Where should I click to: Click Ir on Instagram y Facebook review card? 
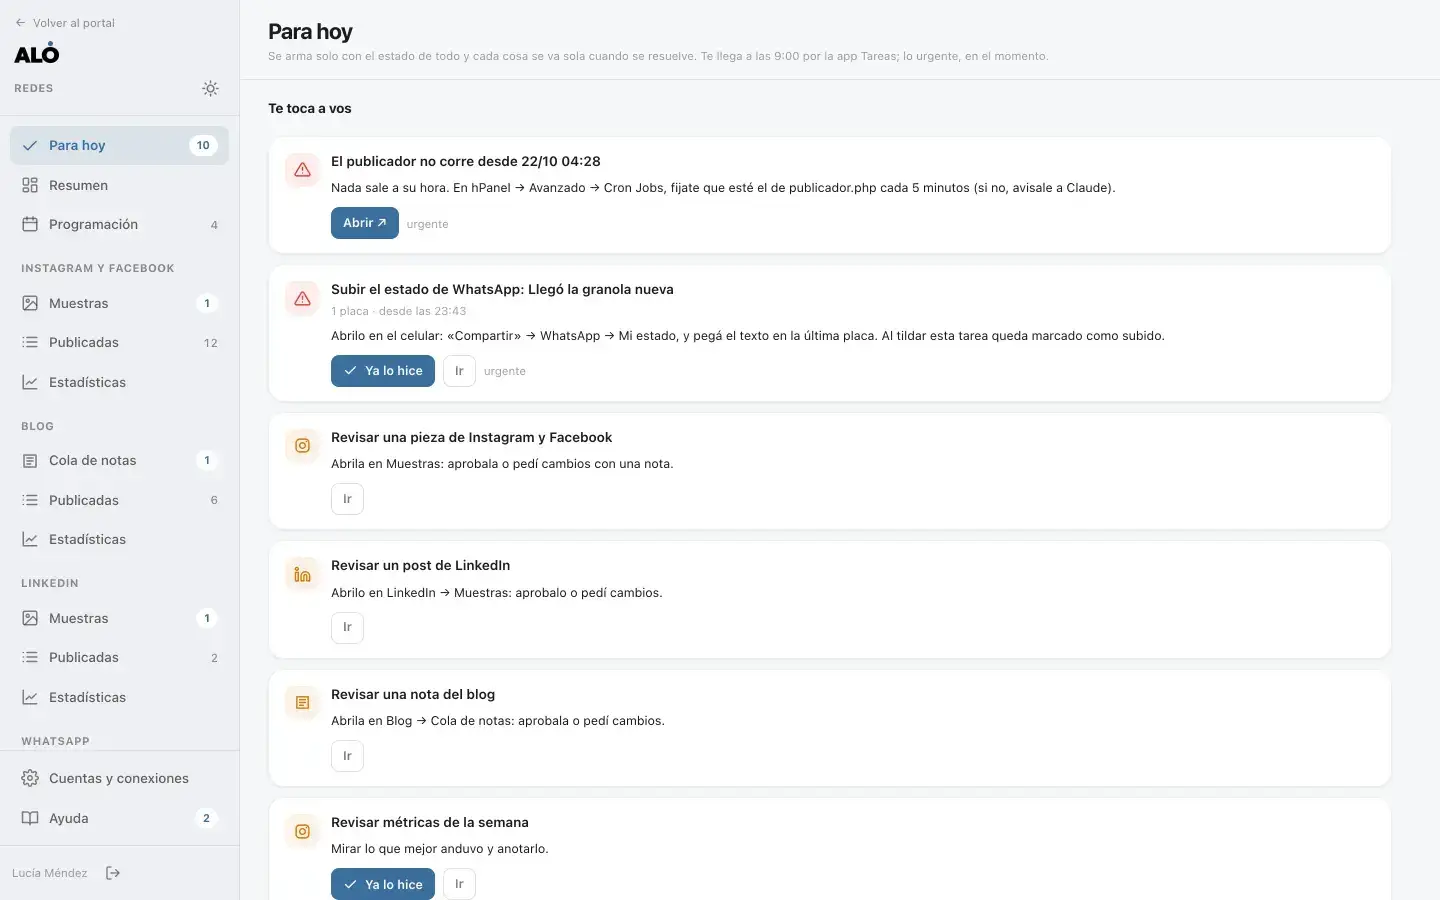347,499
